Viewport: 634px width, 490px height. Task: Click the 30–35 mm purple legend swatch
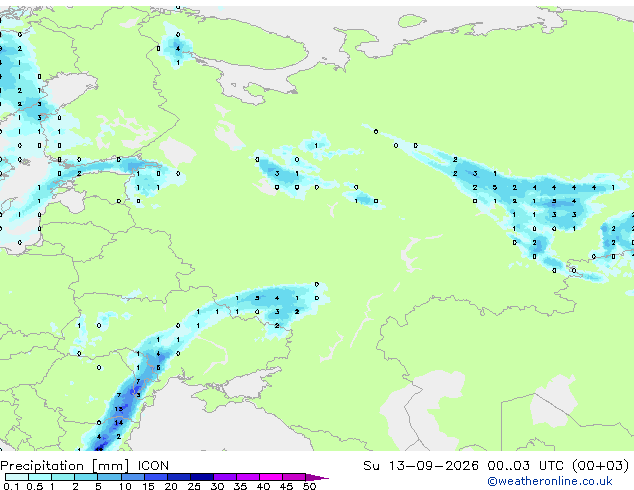click(225, 477)
